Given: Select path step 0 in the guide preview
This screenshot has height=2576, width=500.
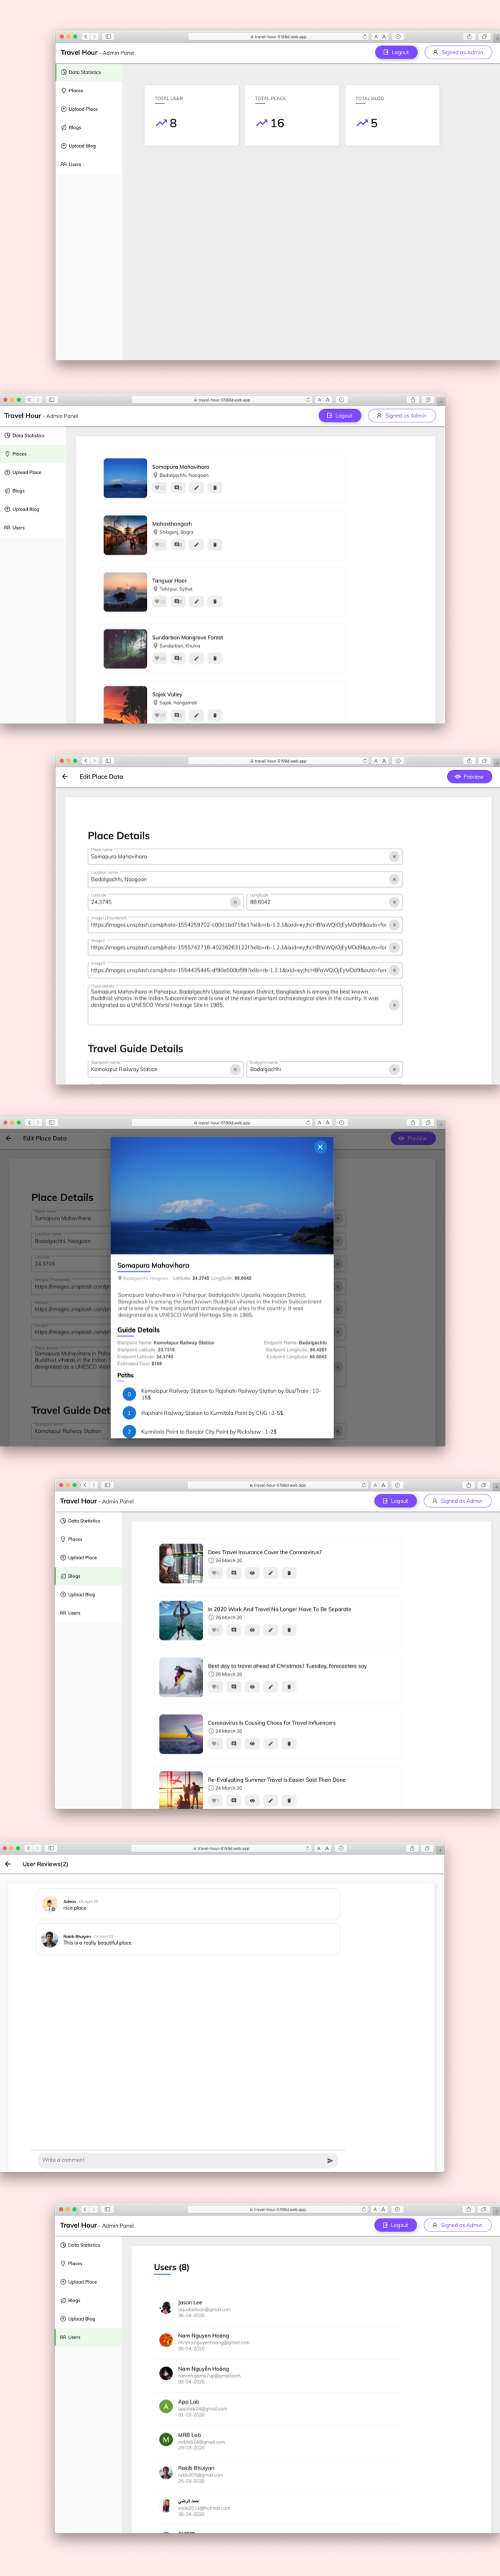Looking at the screenshot, I should coord(129,1394).
